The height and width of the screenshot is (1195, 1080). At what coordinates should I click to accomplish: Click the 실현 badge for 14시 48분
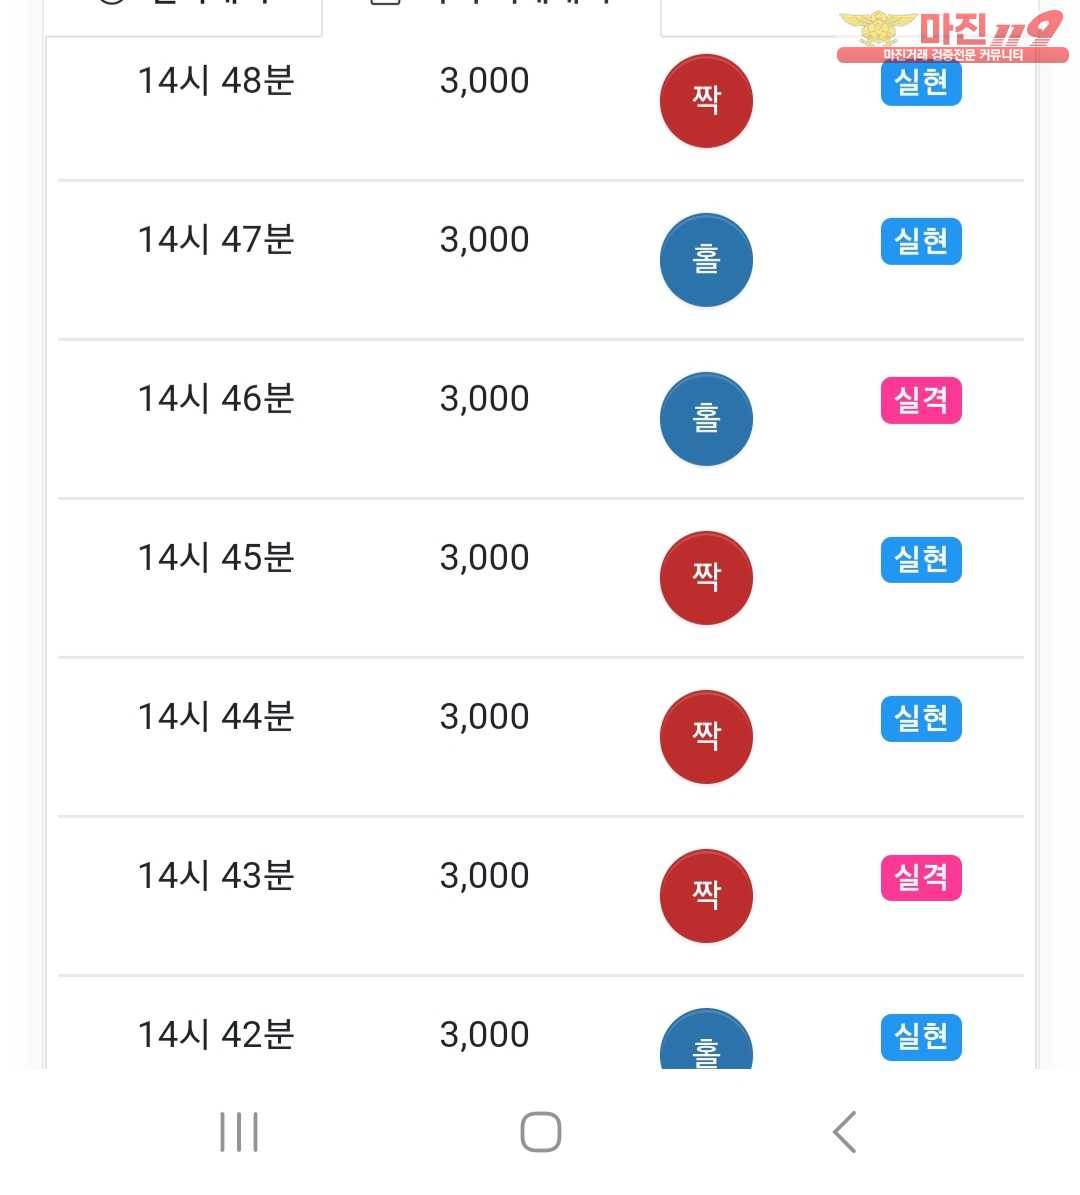[x=921, y=82]
